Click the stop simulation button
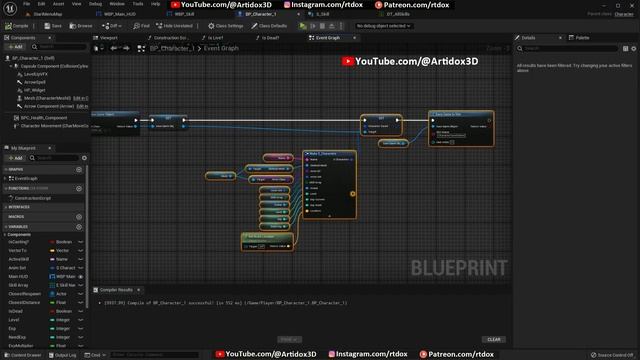This screenshot has width=640, height=360. click(322, 26)
